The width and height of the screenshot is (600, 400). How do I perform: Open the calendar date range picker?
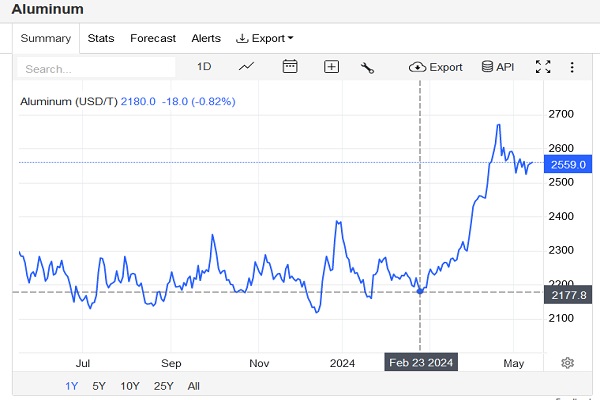[290, 67]
